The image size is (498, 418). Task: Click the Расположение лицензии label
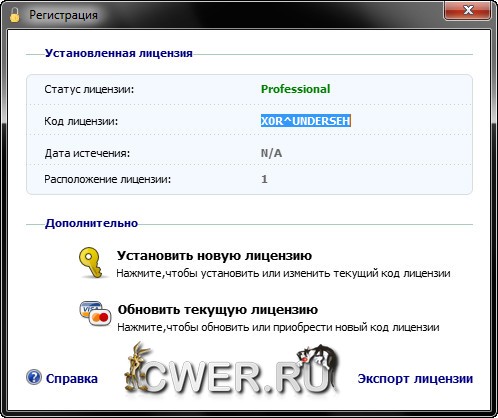click(x=107, y=179)
